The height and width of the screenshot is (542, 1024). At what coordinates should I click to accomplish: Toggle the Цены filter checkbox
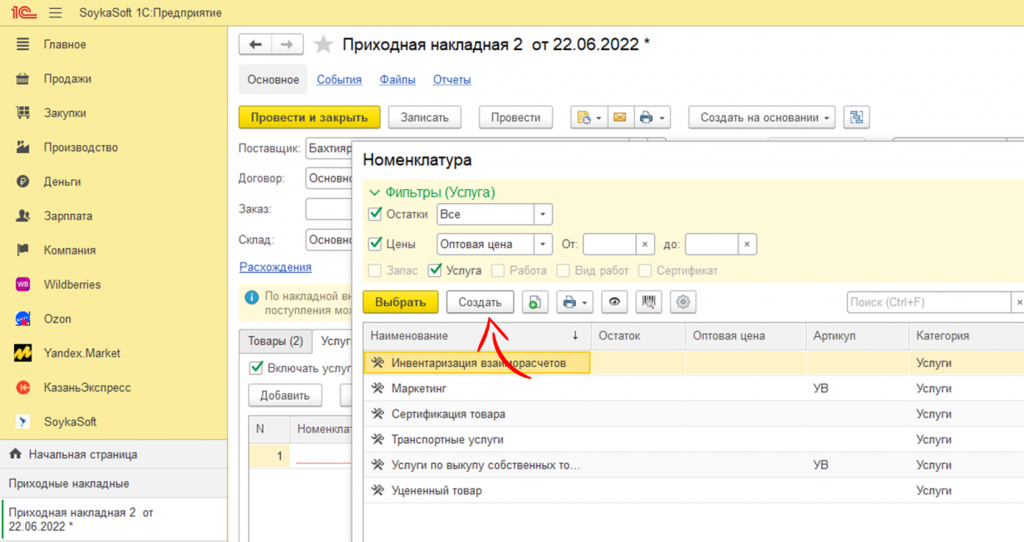(x=376, y=244)
